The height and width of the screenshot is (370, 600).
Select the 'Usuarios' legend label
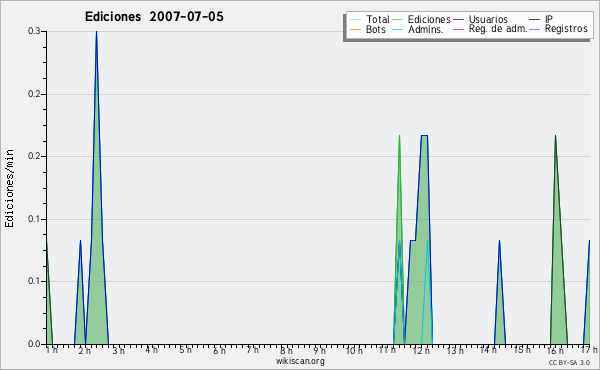click(x=488, y=19)
